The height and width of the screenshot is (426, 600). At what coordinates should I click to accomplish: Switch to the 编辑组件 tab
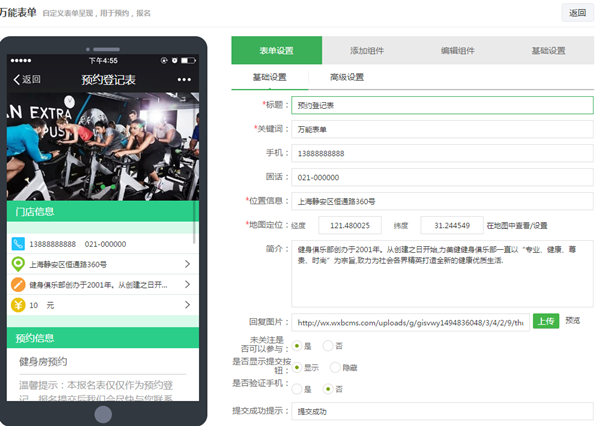pos(458,51)
